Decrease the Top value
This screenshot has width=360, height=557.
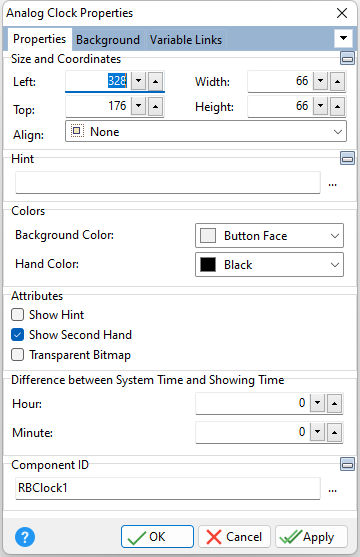coord(139,106)
